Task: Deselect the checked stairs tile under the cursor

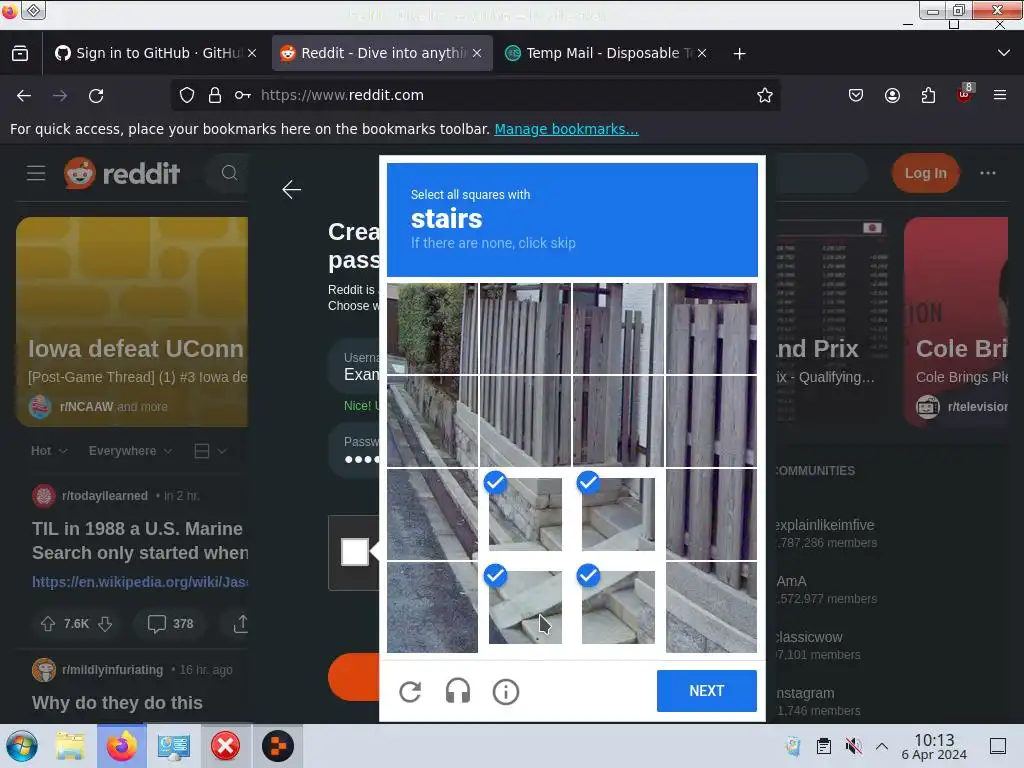Action: pyautogui.click(x=525, y=607)
